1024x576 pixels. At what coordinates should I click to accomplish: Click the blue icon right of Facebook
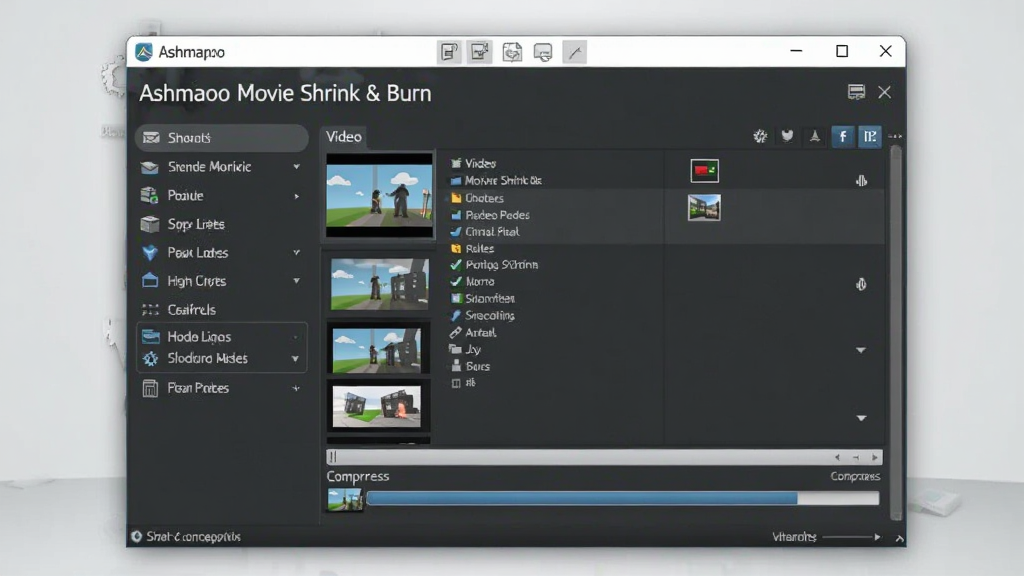click(x=870, y=136)
